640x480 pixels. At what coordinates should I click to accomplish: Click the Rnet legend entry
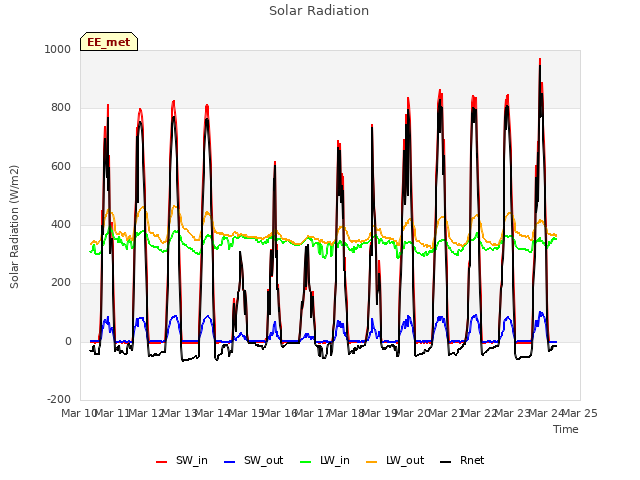coord(462,460)
